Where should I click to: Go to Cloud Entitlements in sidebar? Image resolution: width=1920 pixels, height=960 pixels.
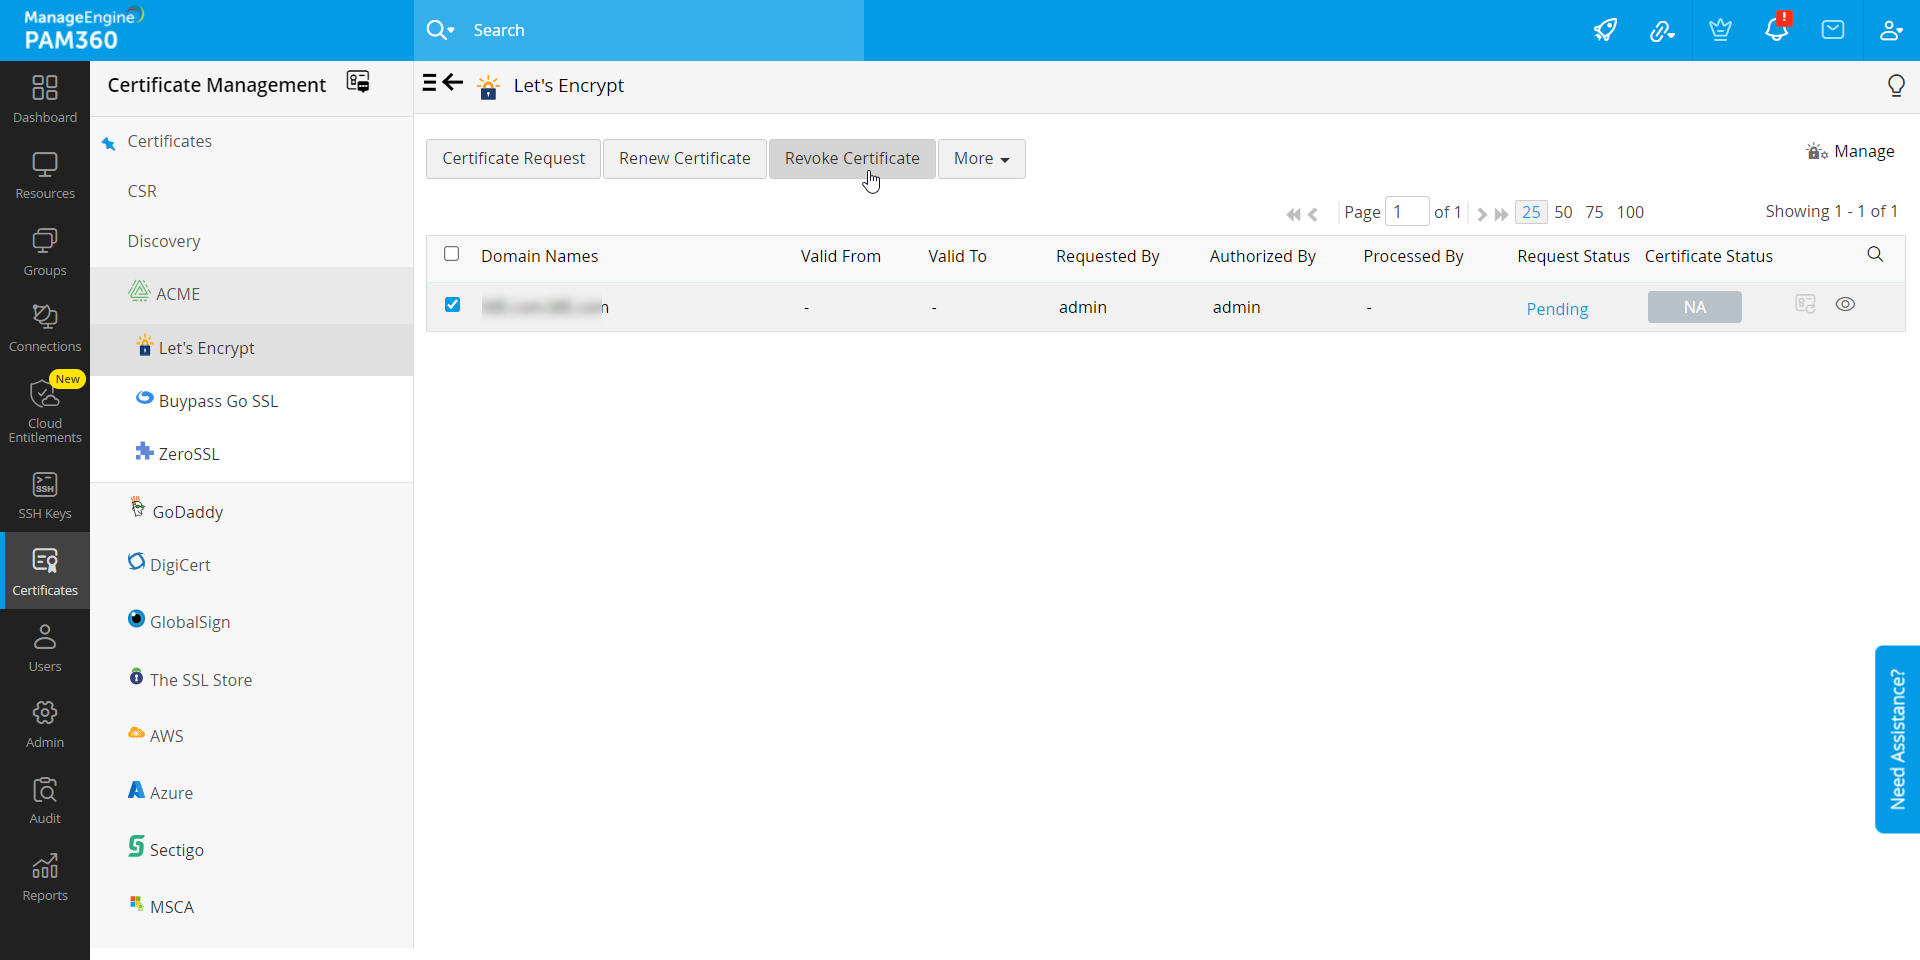tap(45, 410)
